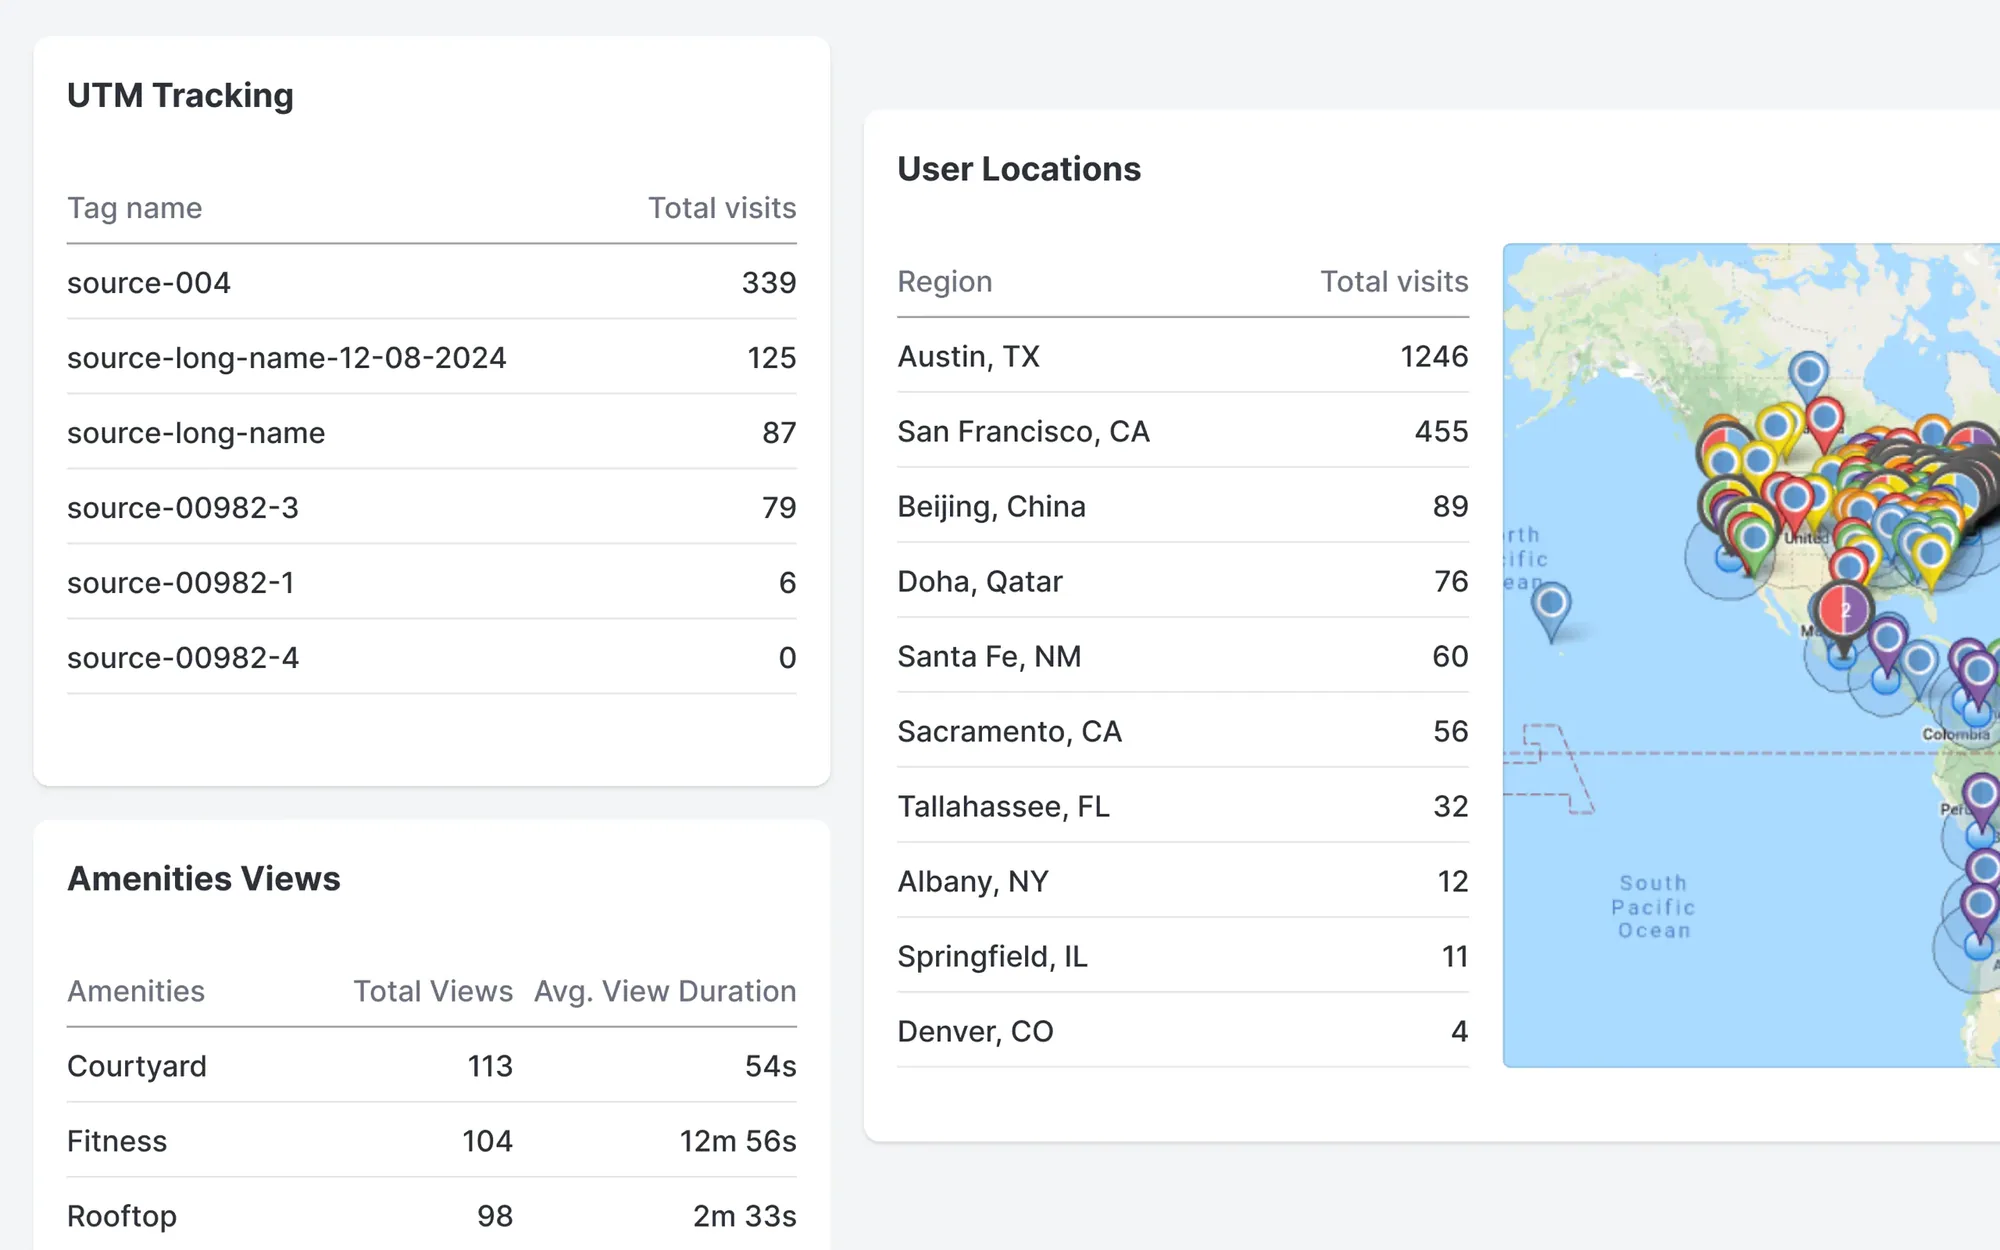This screenshot has height=1250, width=2000.
Task: Click the Amenities column header
Action: tap(136, 991)
